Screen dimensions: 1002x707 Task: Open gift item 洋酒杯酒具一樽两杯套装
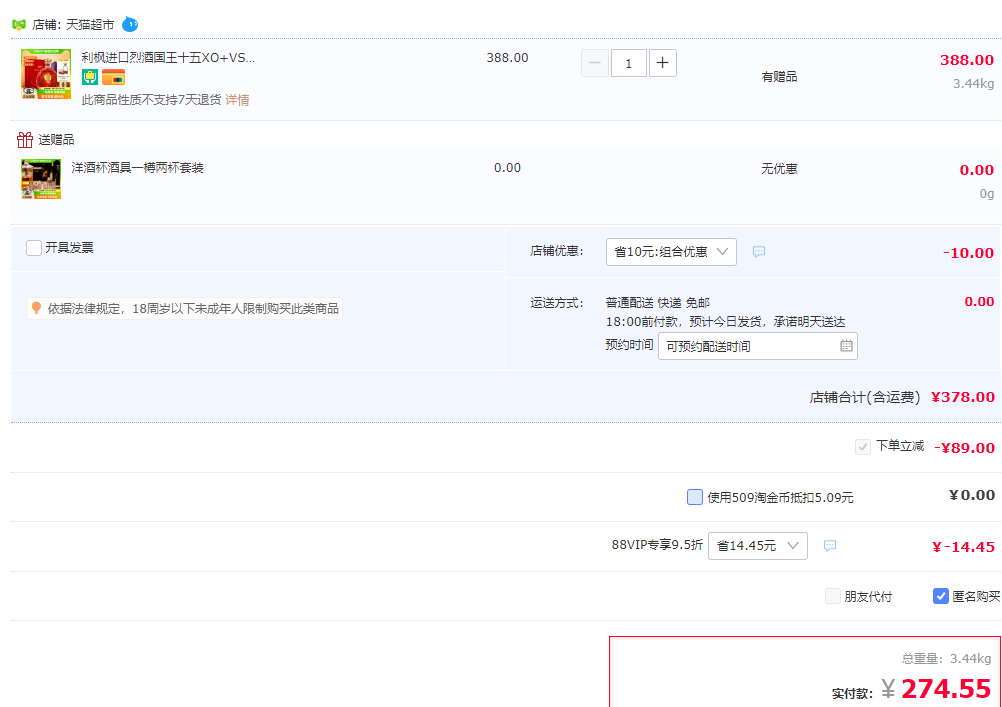pos(137,167)
